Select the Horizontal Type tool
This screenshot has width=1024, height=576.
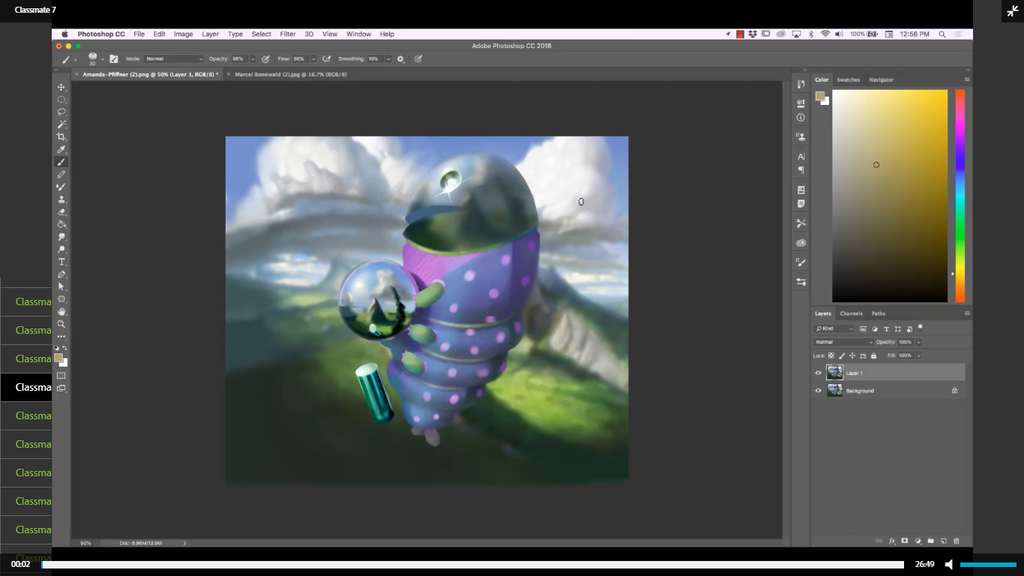[x=61, y=262]
